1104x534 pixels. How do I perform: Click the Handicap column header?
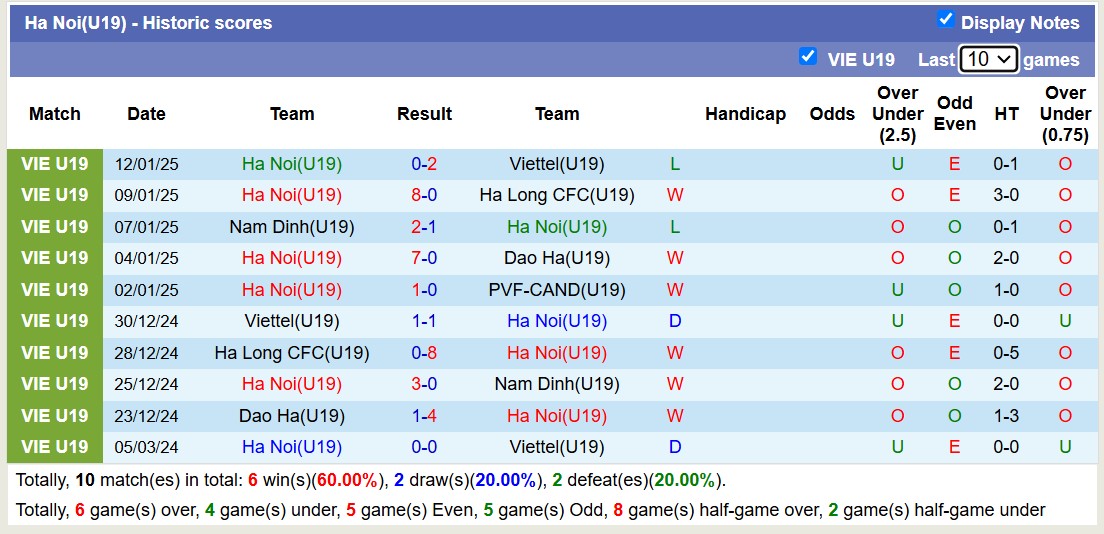click(x=745, y=114)
